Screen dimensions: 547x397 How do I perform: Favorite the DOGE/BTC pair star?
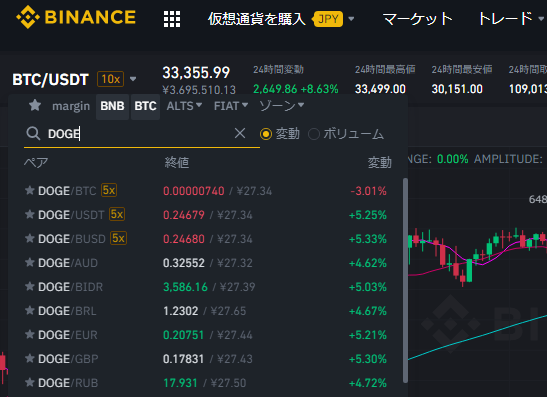point(30,190)
